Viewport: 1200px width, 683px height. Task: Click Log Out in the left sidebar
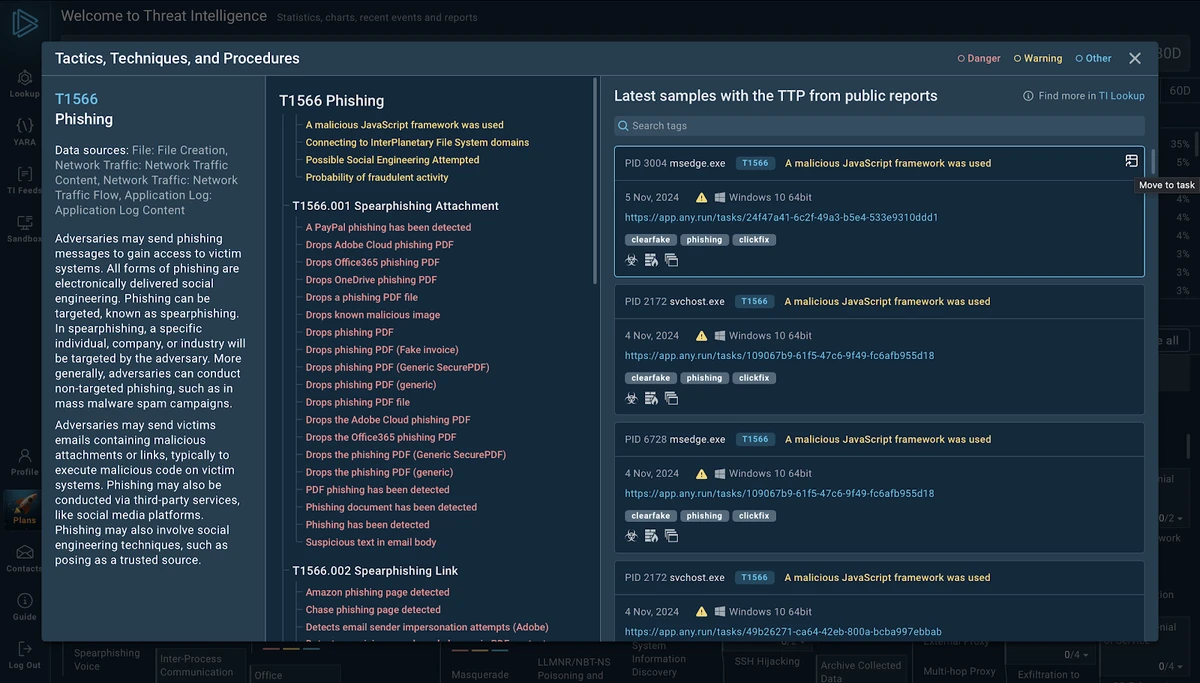tap(25, 655)
